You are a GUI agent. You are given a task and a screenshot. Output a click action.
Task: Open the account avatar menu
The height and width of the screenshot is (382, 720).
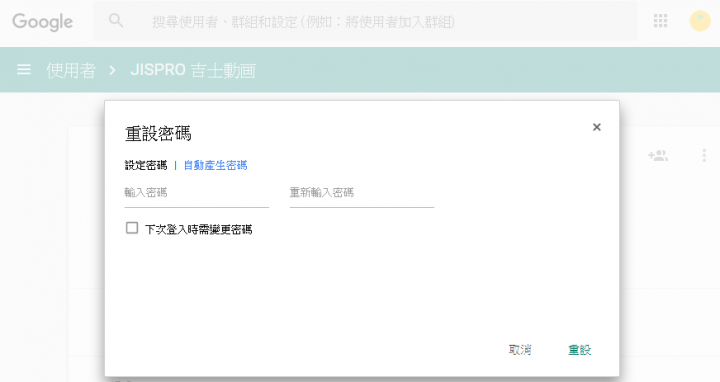pos(700,21)
